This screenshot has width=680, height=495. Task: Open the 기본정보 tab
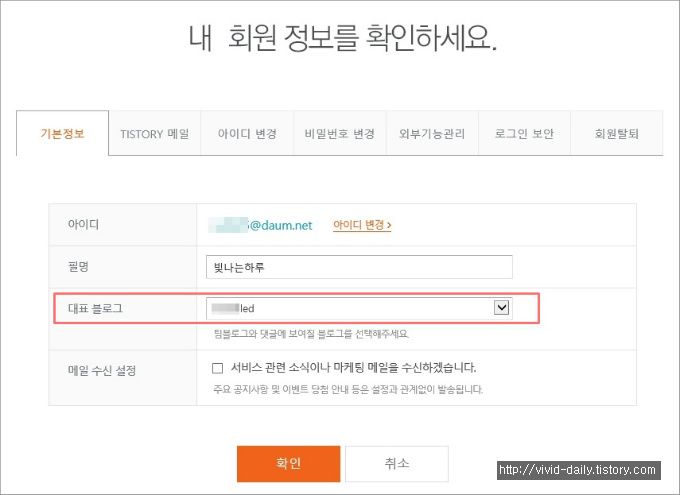62,133
